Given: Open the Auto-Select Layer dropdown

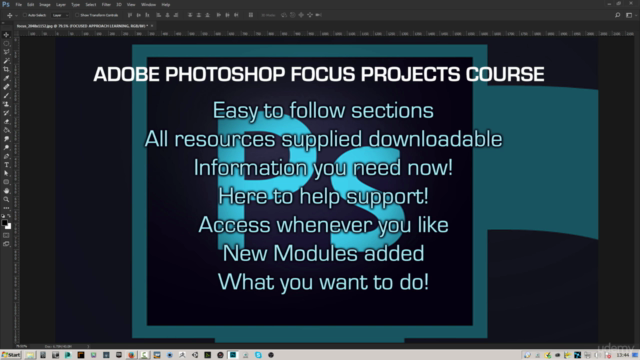Looking at the screenshot, I should coord(60,15).
